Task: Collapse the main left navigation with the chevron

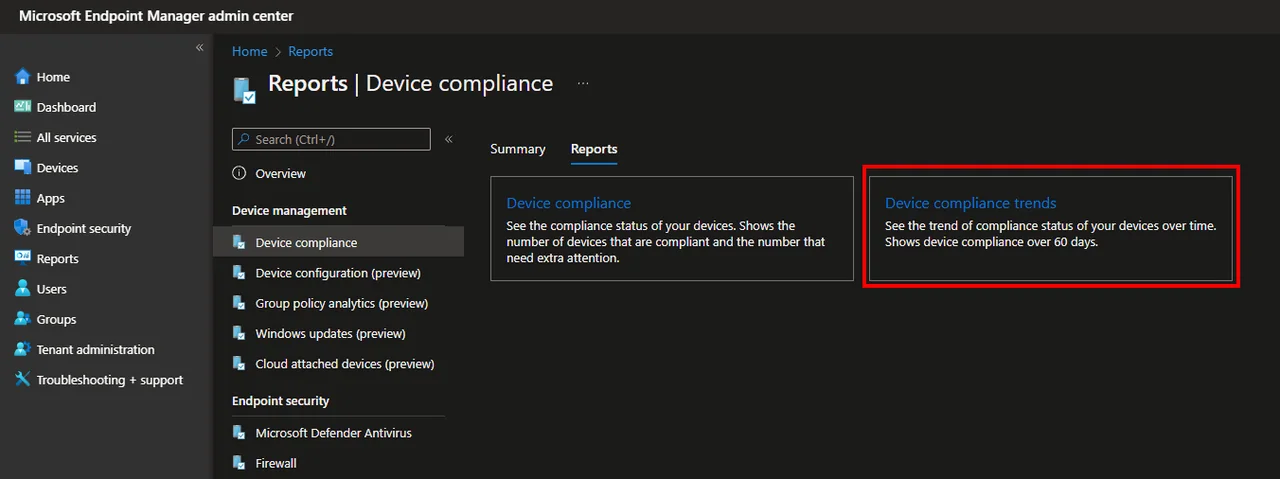Action: pos(199,48)
